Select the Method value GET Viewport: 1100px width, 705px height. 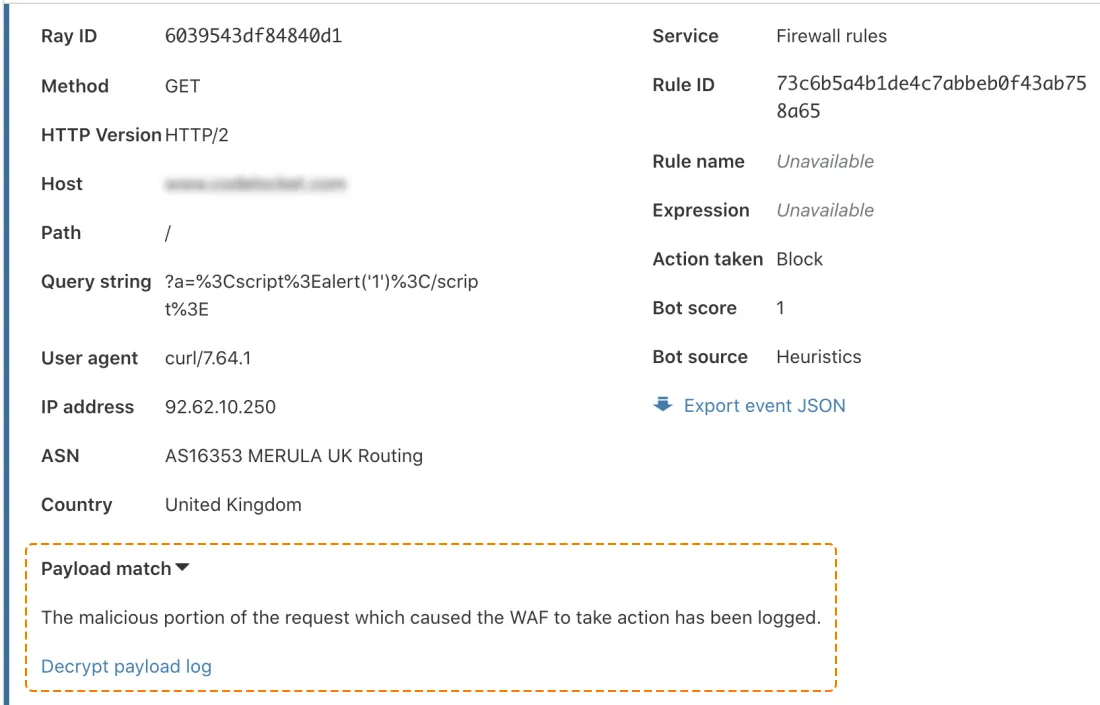point(181,86)
